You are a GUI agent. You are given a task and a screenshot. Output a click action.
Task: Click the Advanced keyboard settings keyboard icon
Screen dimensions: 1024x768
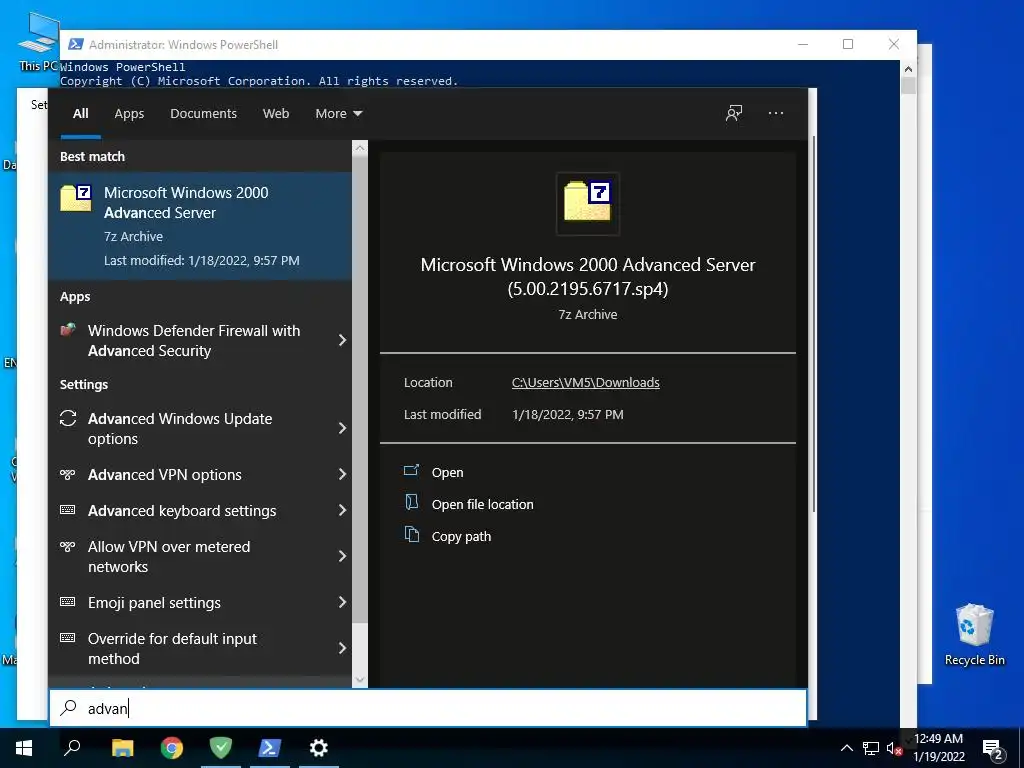(x=67, y=510)
